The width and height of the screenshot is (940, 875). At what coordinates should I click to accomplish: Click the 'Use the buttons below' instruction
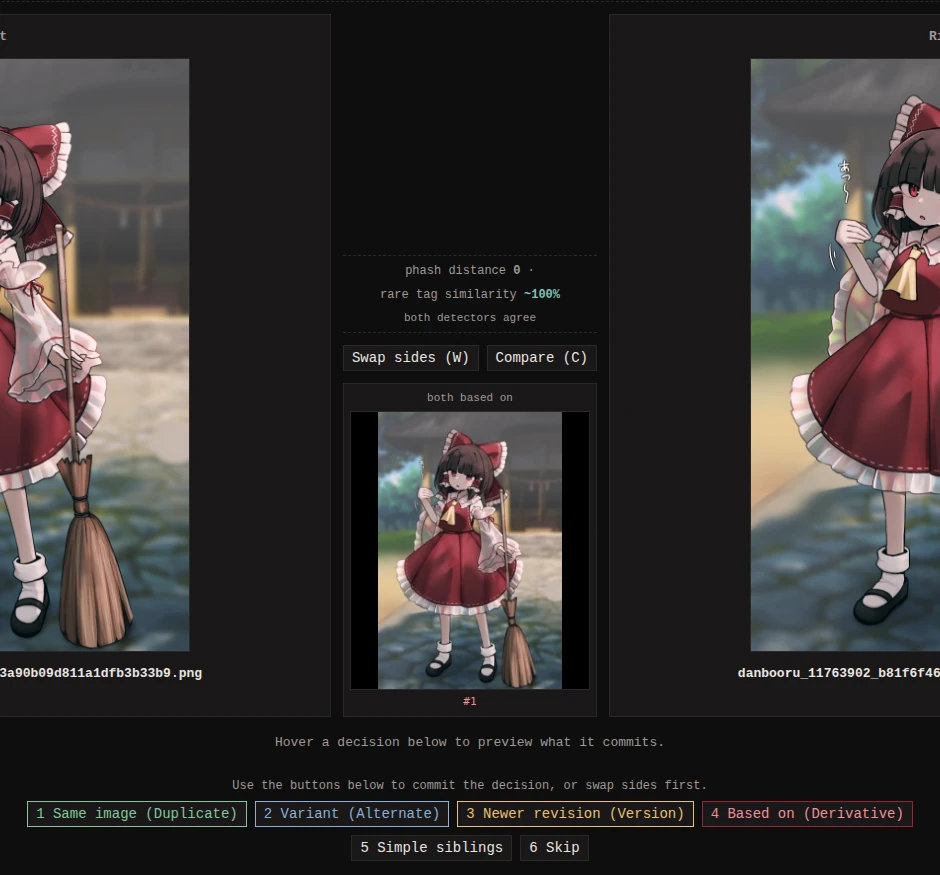coord(470,785)
